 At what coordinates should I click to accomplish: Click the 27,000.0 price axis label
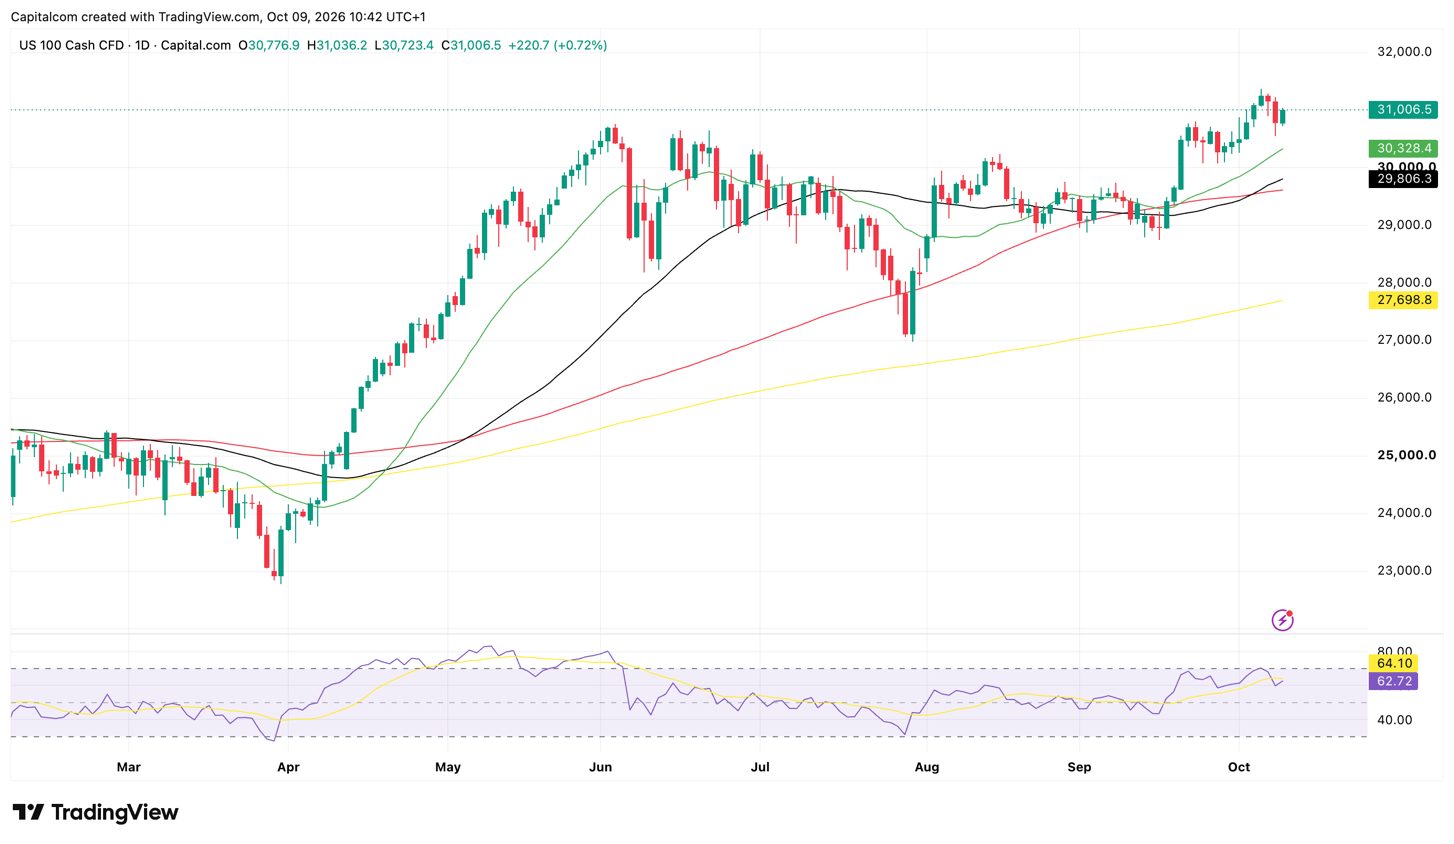tap(1404, 340)
